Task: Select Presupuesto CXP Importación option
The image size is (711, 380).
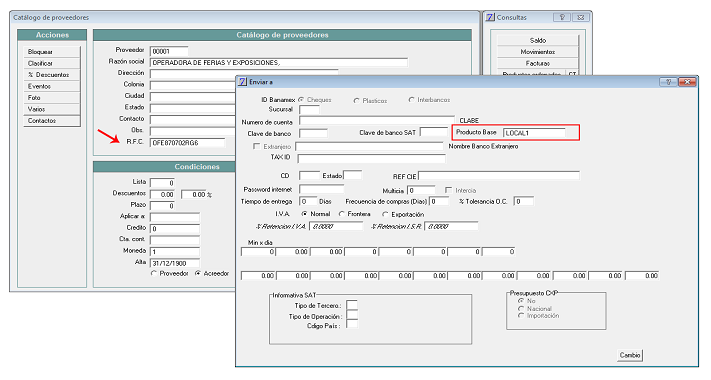Action: click(521, 316)
